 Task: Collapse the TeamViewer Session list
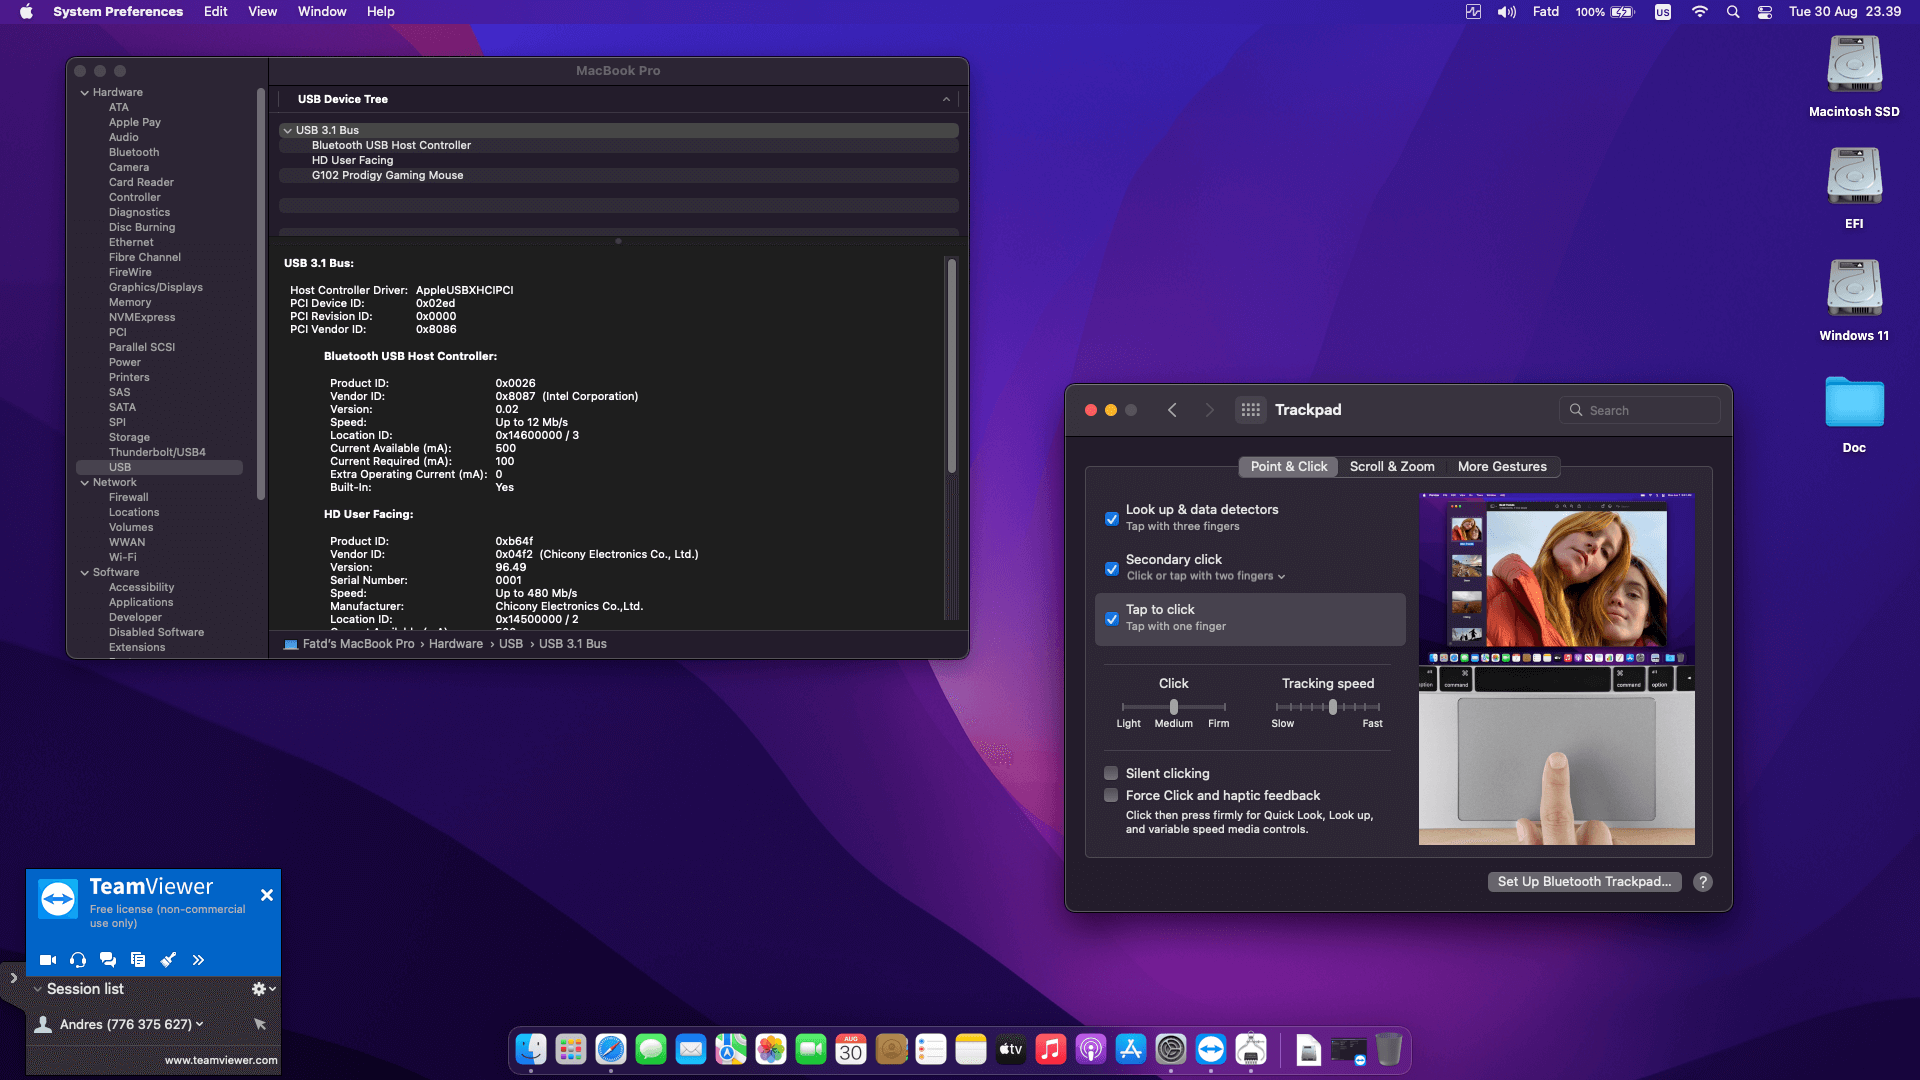click(x=38, y=989)
